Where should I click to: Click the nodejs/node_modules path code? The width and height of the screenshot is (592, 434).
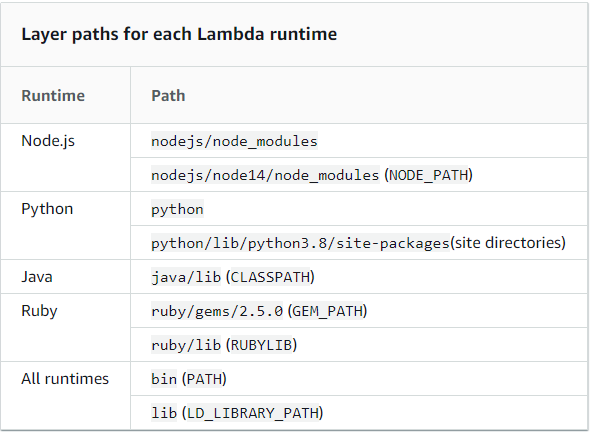pos(234,141)
